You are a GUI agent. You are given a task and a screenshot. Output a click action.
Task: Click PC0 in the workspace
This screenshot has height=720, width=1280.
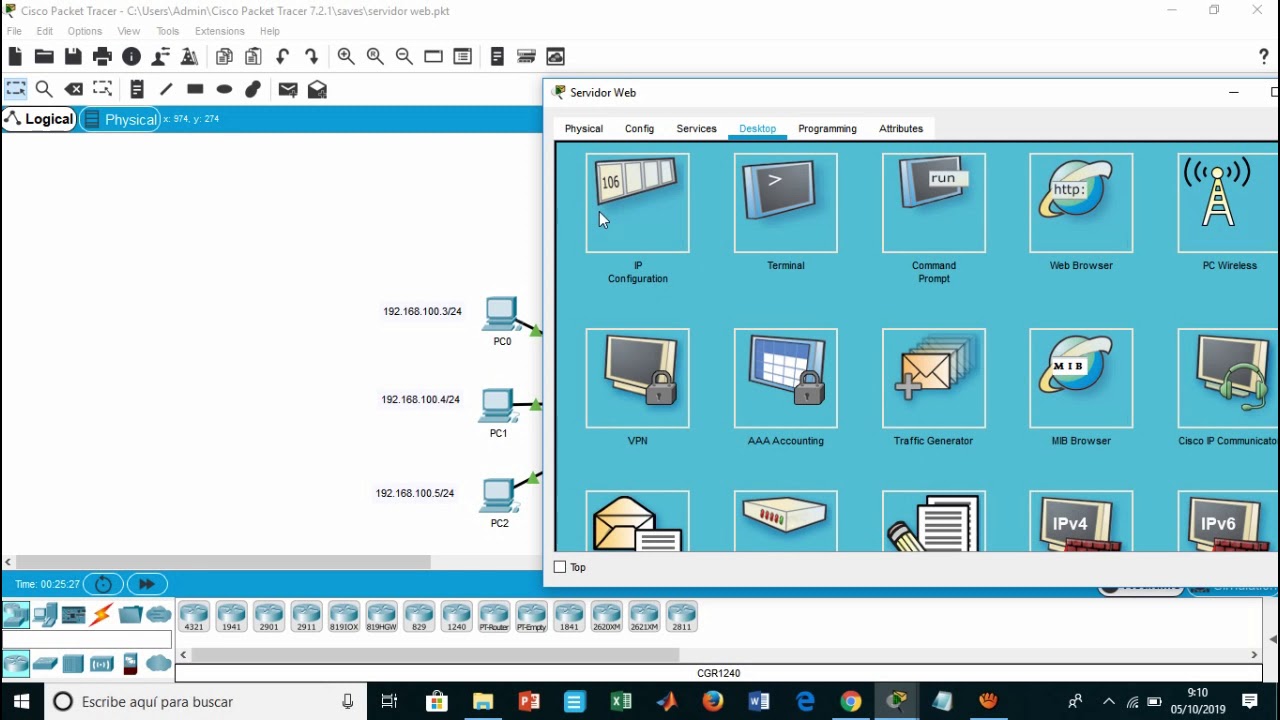[x=502, y=314]
